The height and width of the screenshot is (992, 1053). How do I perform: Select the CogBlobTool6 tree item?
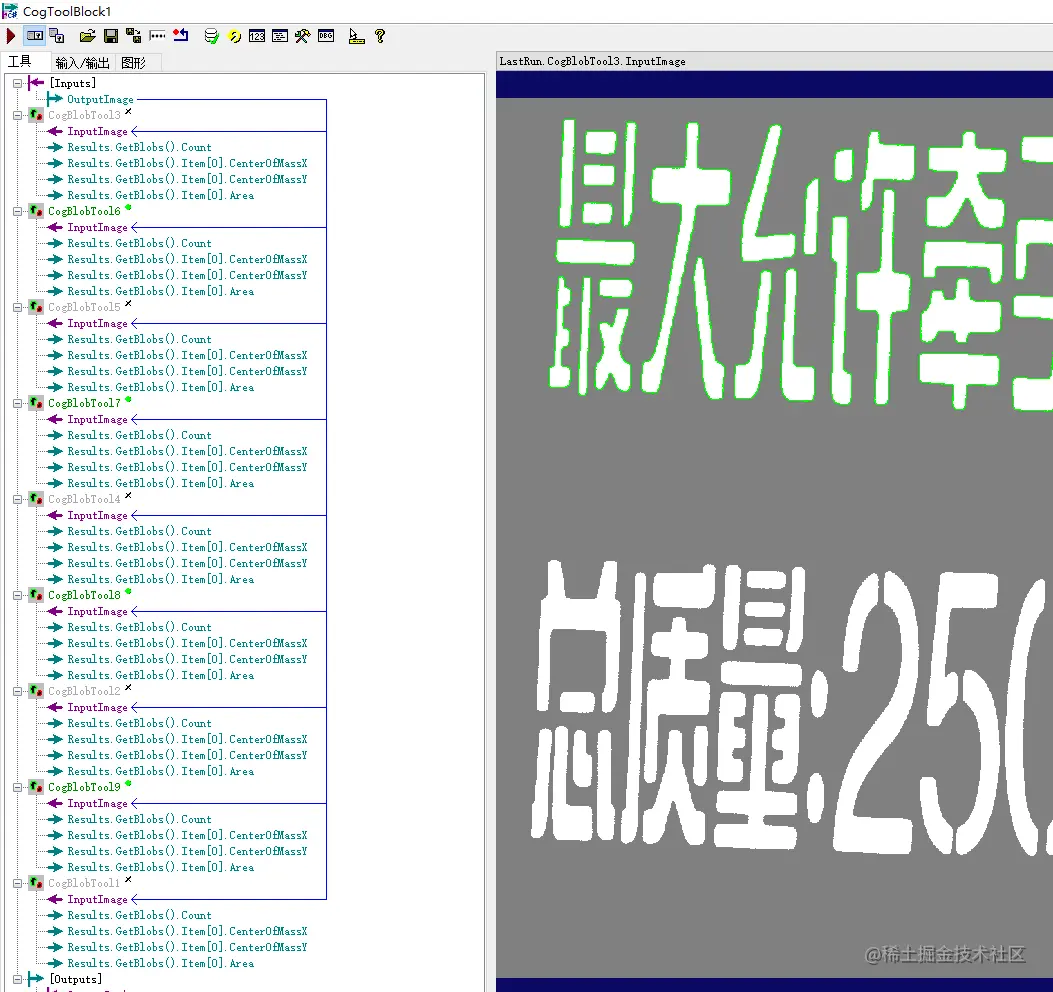[84, 212]
